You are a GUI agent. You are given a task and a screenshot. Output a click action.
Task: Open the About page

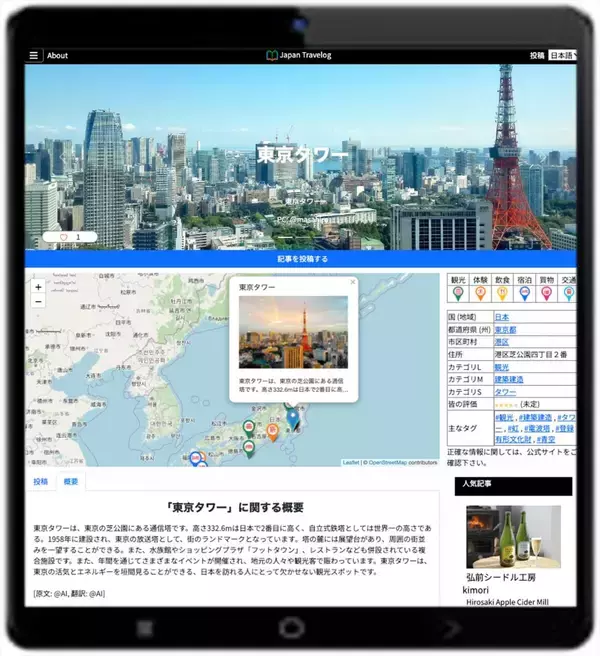[x=57, y=55]
